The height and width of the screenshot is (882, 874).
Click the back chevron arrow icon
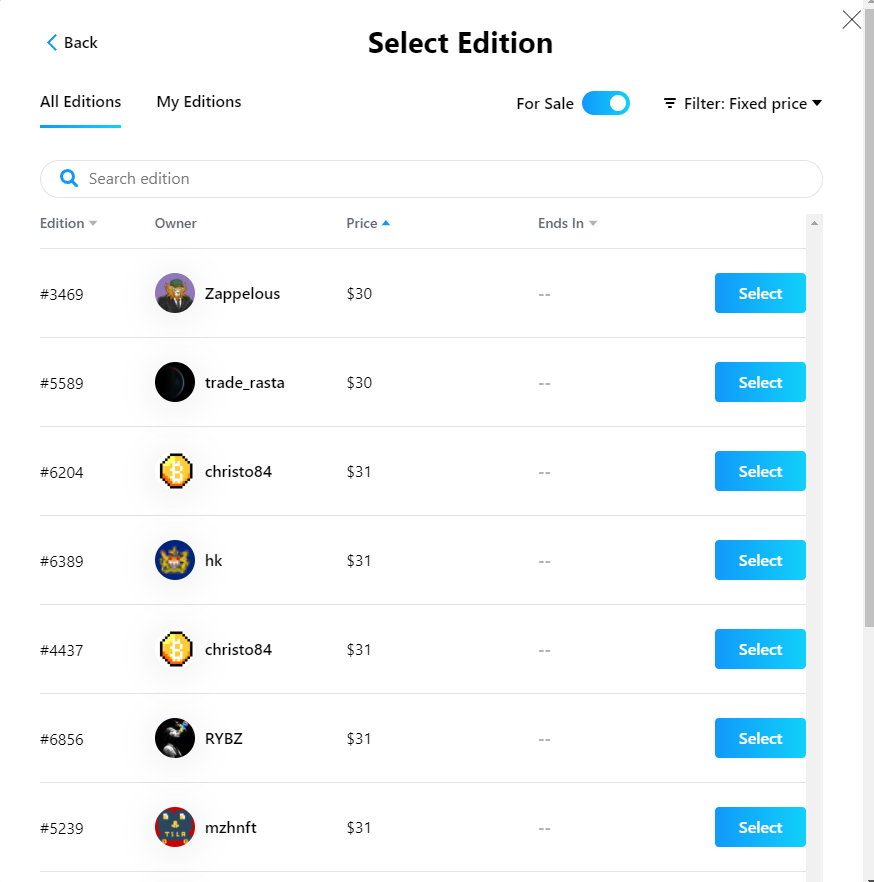coord(52,42)
